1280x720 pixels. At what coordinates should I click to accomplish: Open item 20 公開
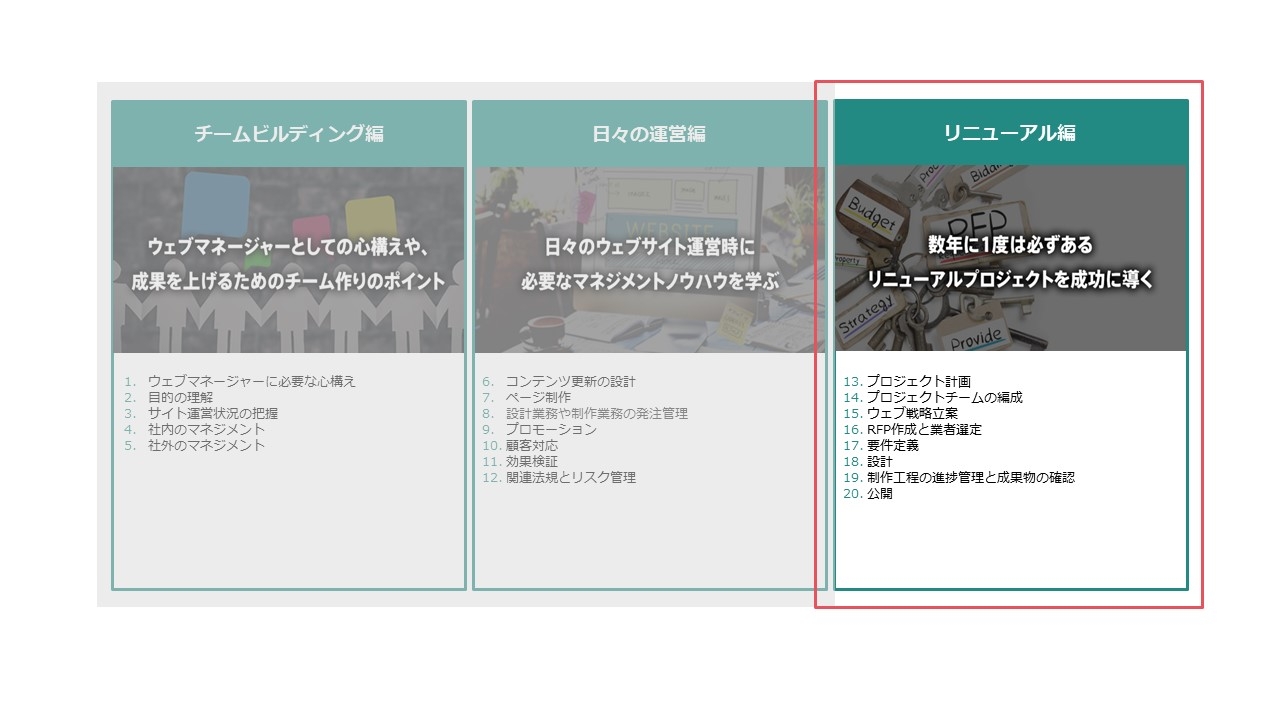[x=879, y=493]
